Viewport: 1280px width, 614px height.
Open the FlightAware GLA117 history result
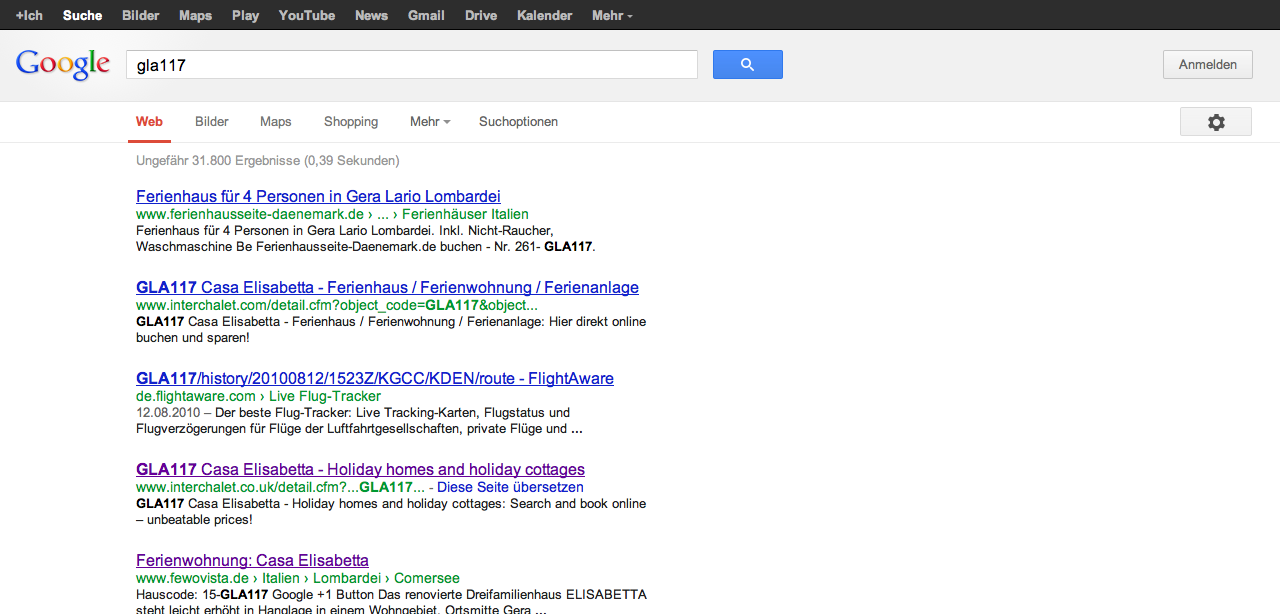tap(374, 379)
